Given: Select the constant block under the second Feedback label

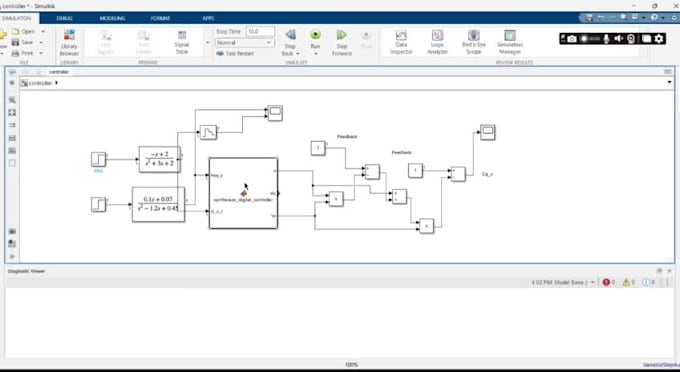Looking at the screenshot, I should tap(415, 170).
